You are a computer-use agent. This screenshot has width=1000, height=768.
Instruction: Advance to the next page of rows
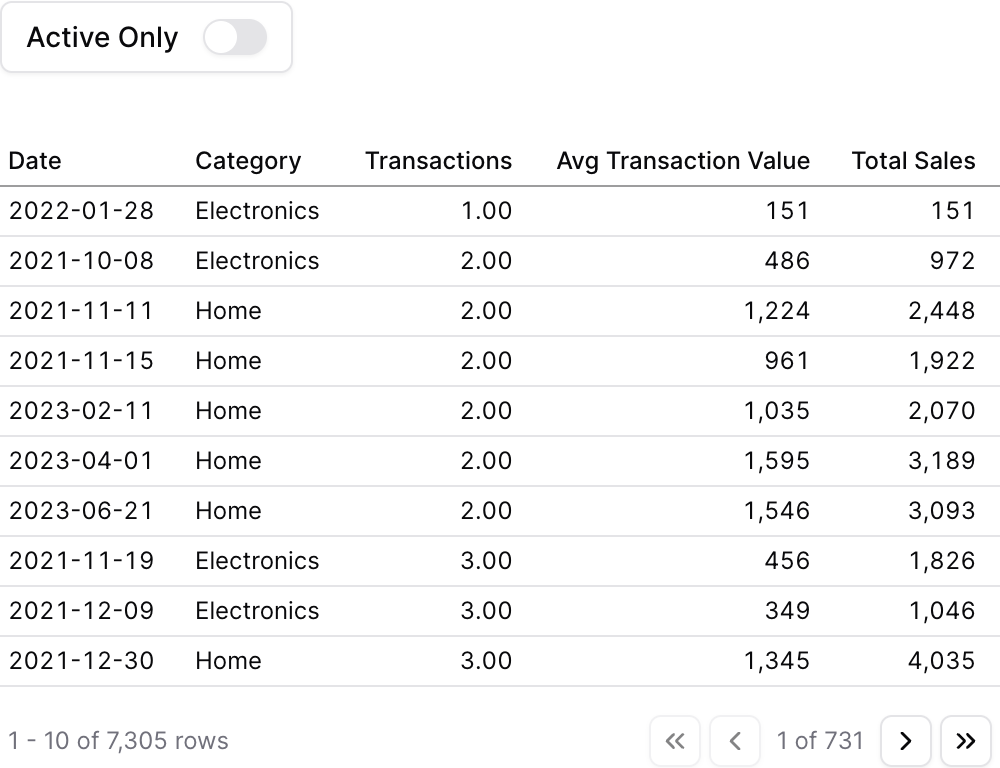[x=906, y=741]
